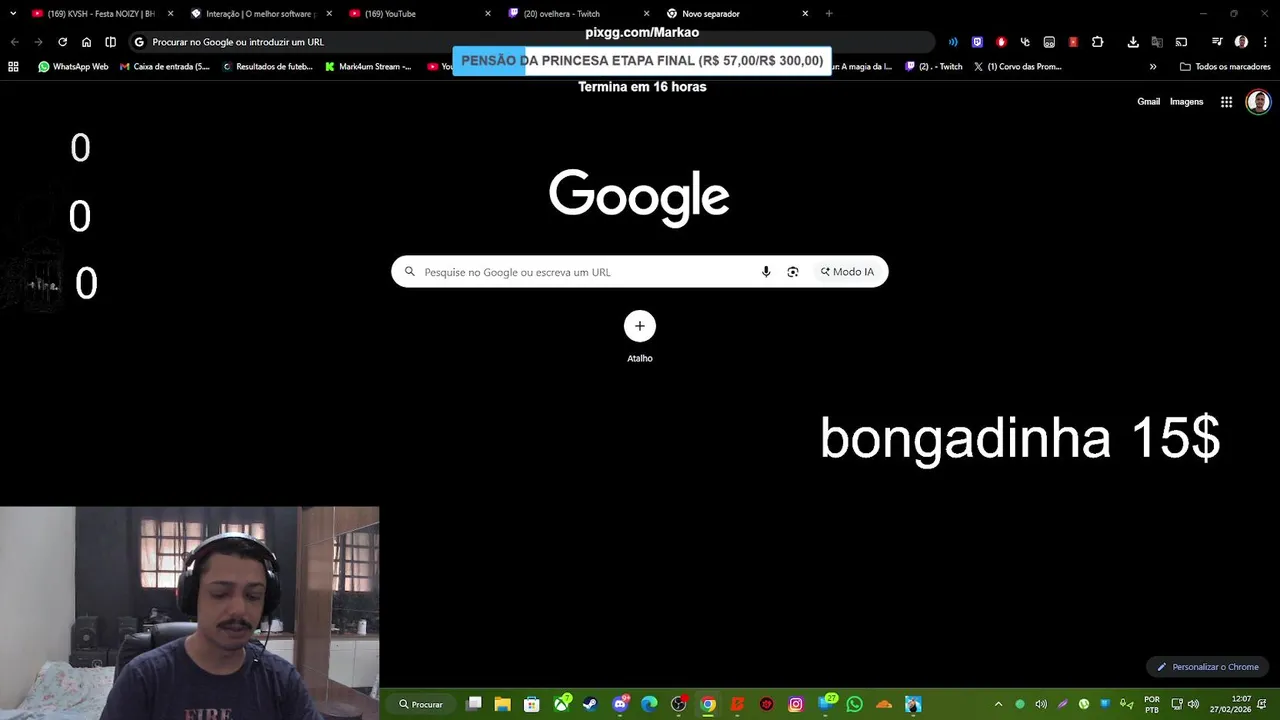
Task: Open Microsoft Store from the taskbar
Action: (x=532, y=704)
